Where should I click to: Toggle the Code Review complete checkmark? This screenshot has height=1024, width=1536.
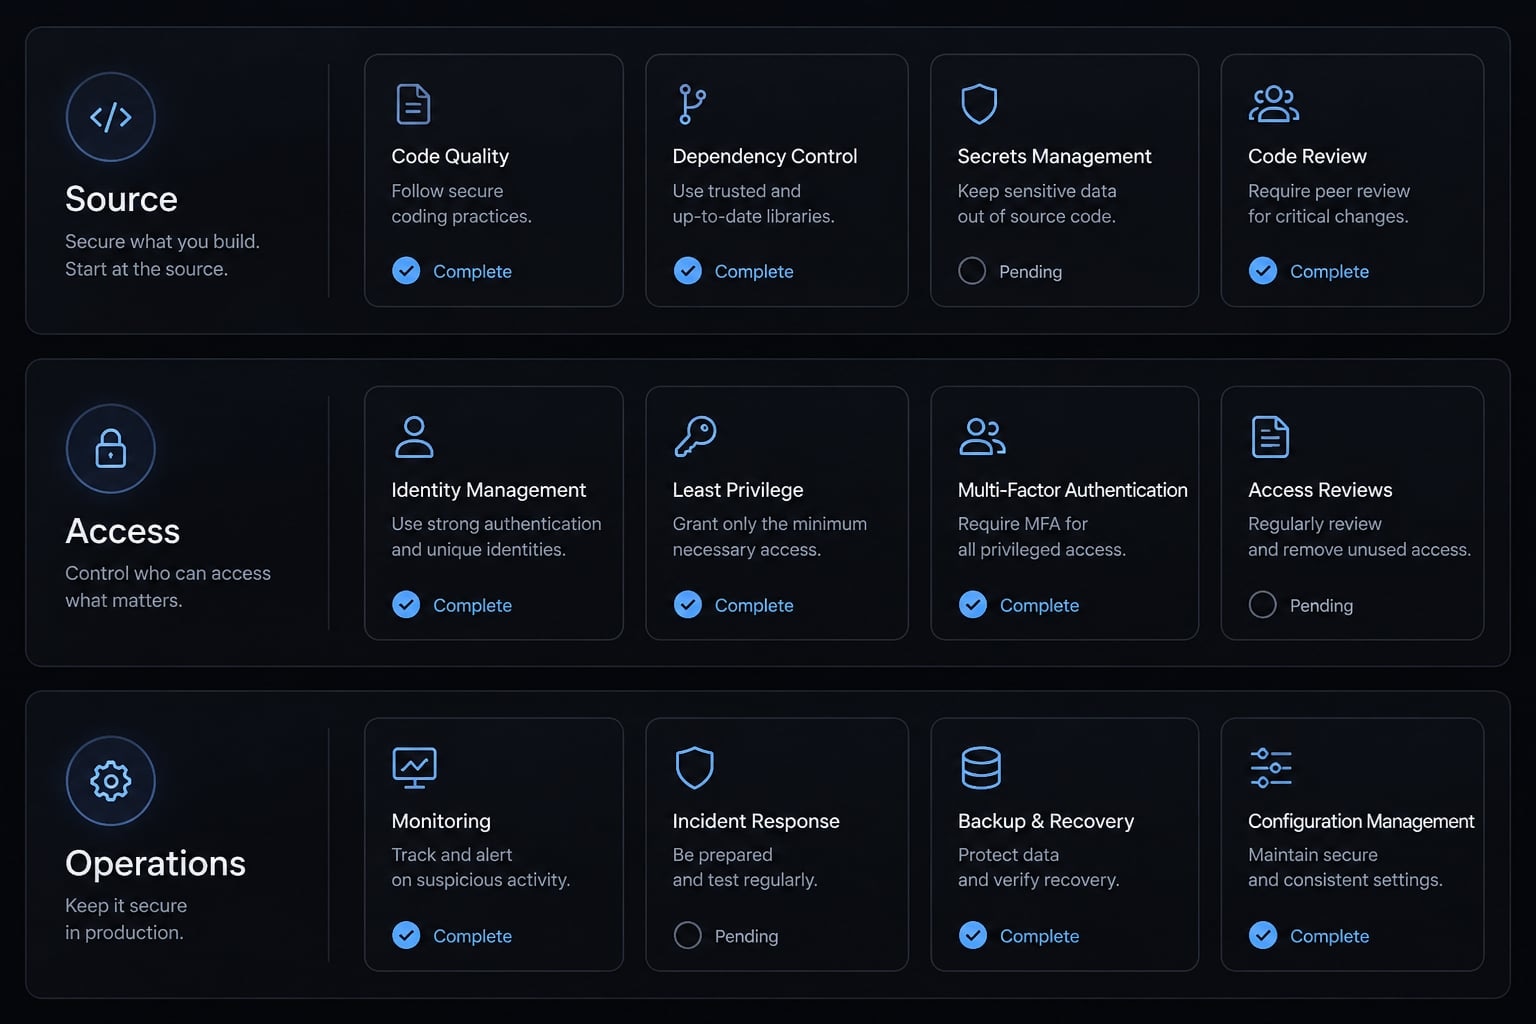[1263, 271]
